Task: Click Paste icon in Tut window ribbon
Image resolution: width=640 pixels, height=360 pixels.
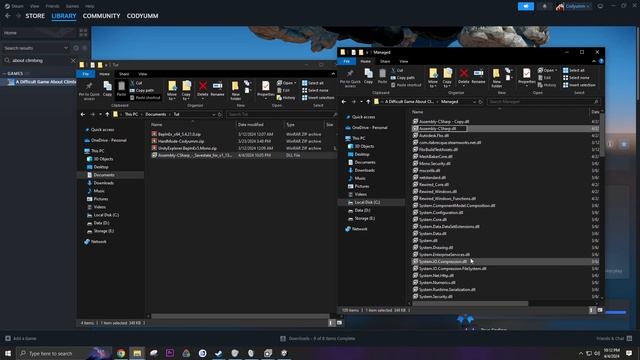Action: pos(121,89)
